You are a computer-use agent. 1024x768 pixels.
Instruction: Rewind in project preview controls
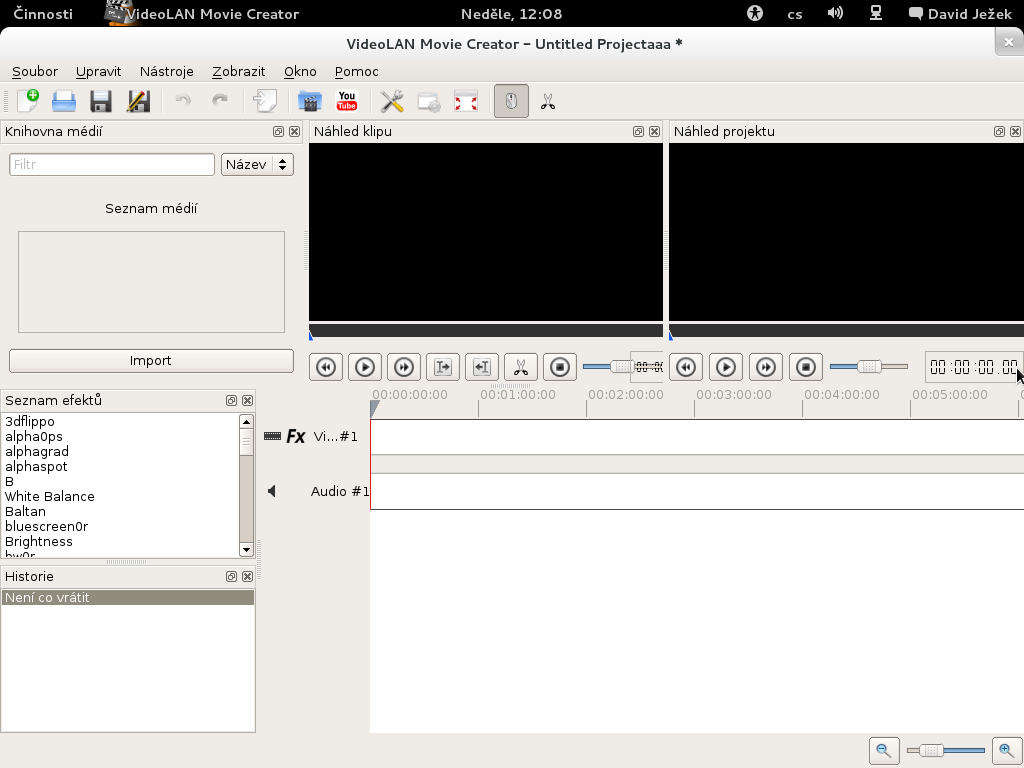686,367
